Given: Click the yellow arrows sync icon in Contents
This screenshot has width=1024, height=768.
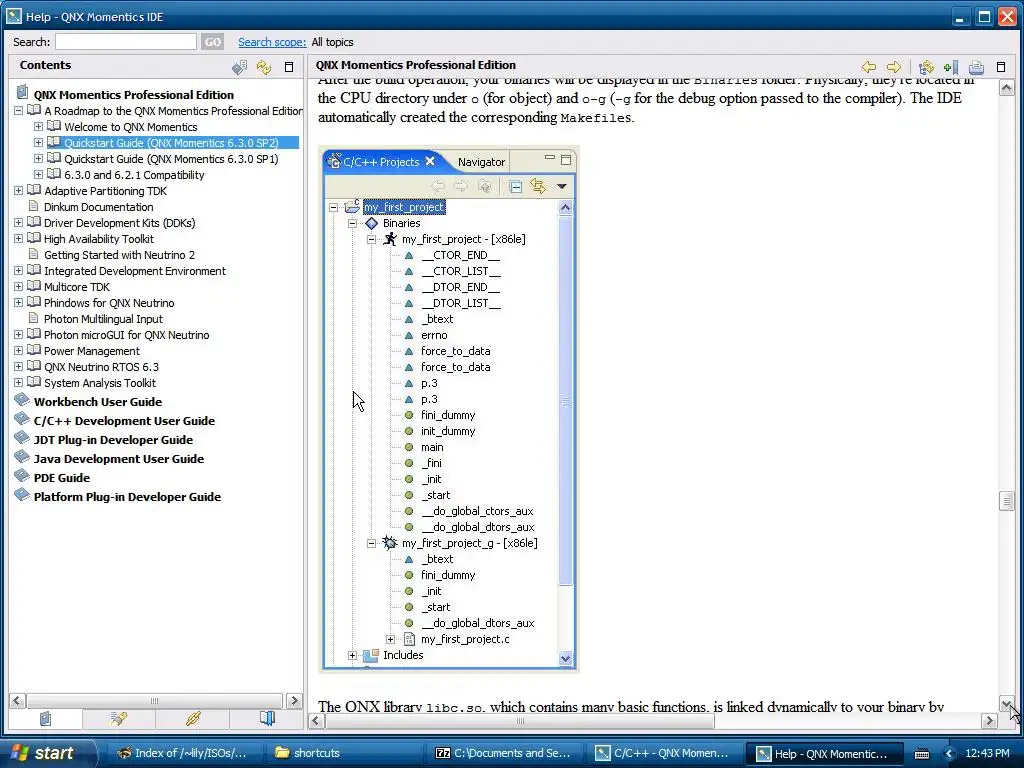Looking at the screenshot, I should click(x=264, y=67).
